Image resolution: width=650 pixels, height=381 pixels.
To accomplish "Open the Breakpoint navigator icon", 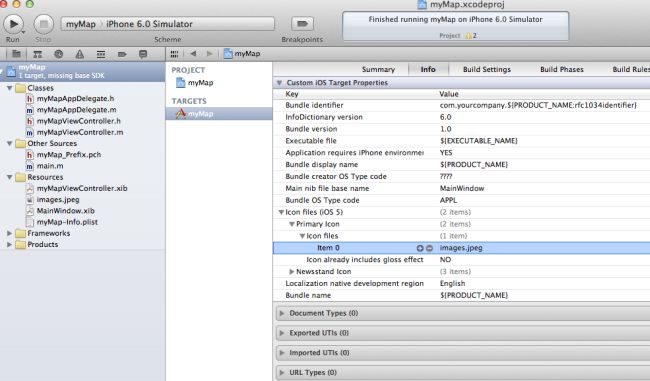I will click(x=122, y=54).
